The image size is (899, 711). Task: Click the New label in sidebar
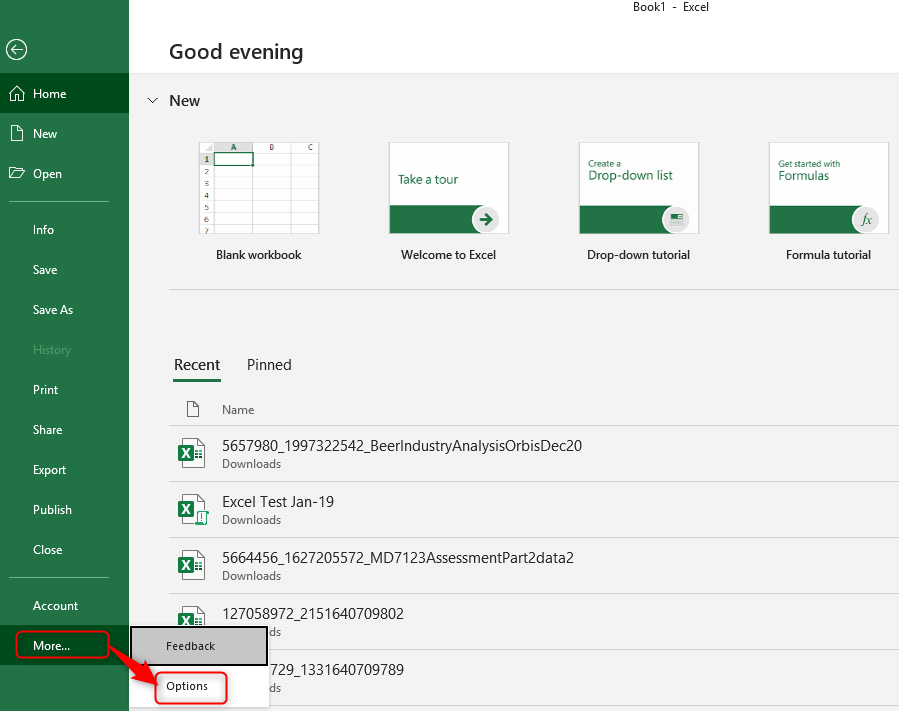pos(45,134)
